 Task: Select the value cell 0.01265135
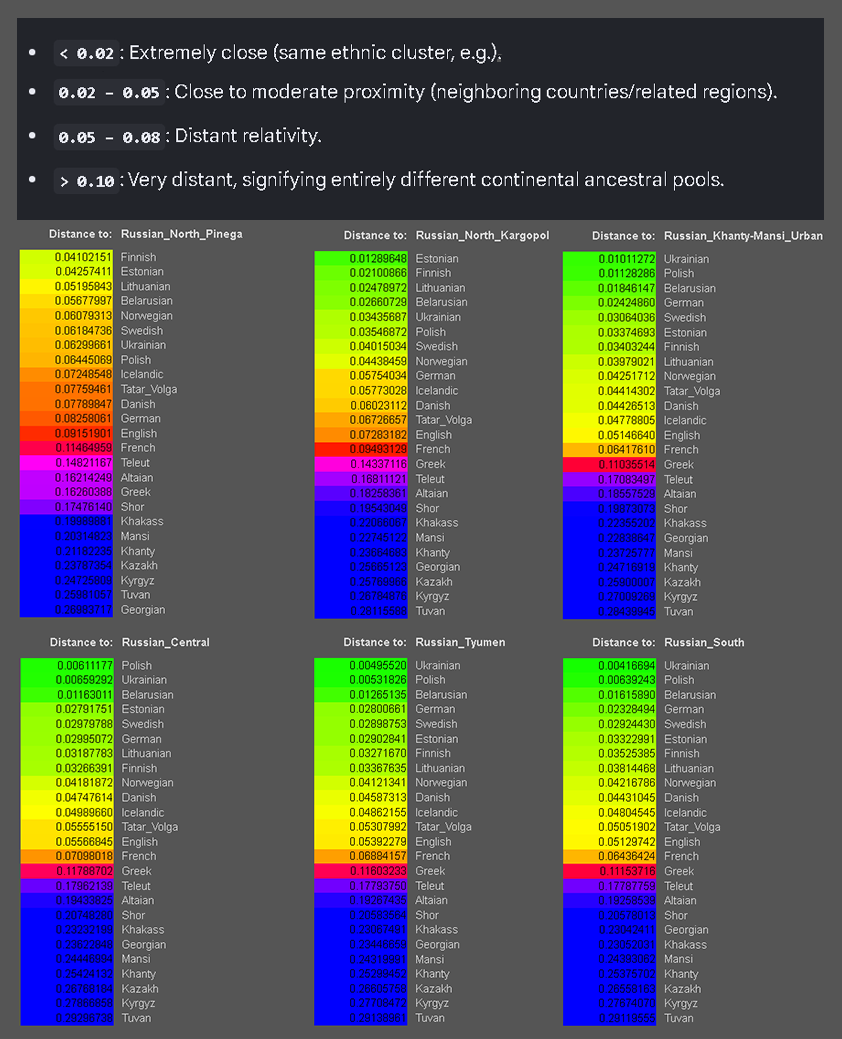point(361,694)
